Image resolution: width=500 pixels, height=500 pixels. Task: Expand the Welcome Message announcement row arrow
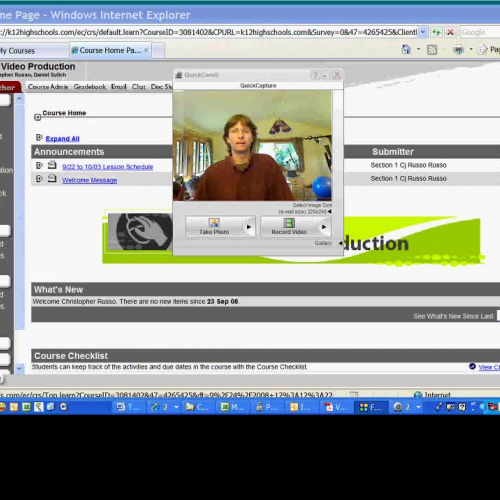[x=39, y=179]
